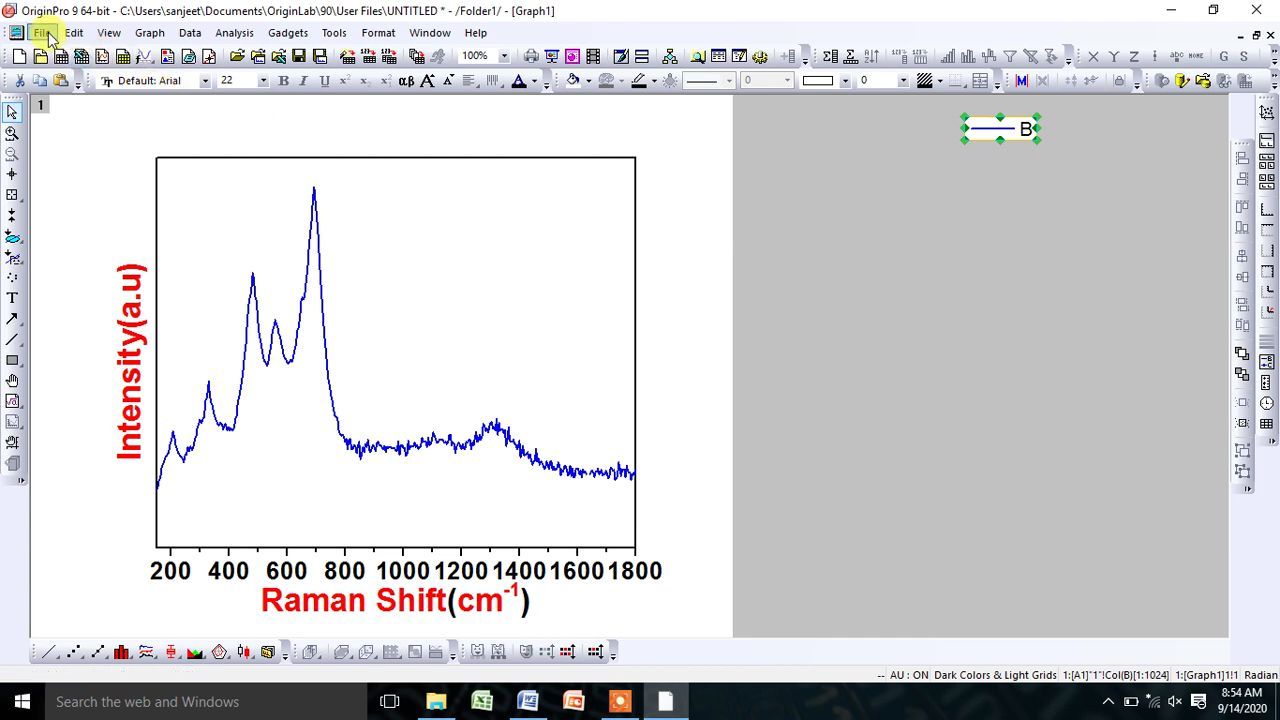This screenshot has width=1280, height=720.
Task: Click the New Project icon
Action: 19,56
